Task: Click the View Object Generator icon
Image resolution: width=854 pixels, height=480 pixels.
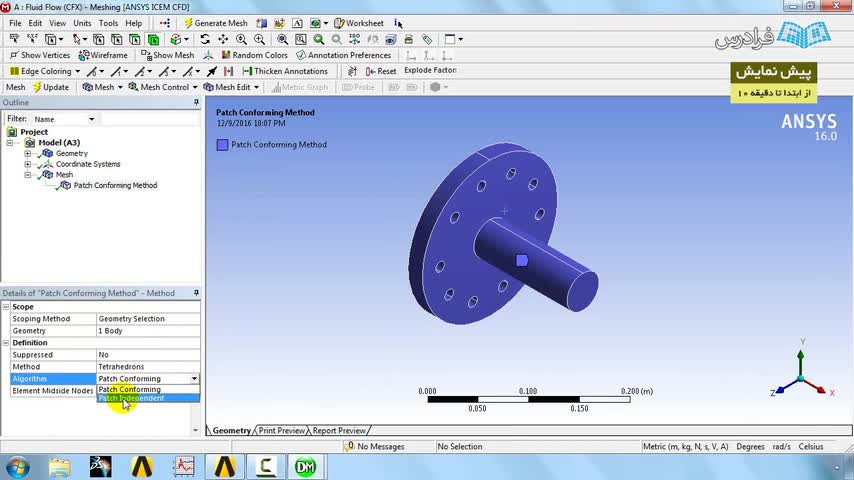Action: click(x=165, y=23)
